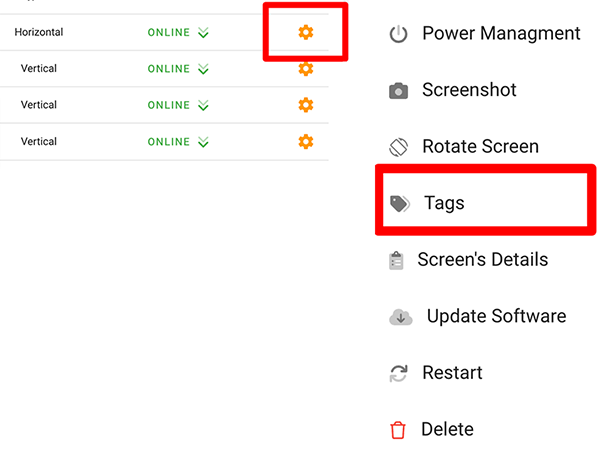Click the Screen's Details menu text

click(x=483, y=259)
